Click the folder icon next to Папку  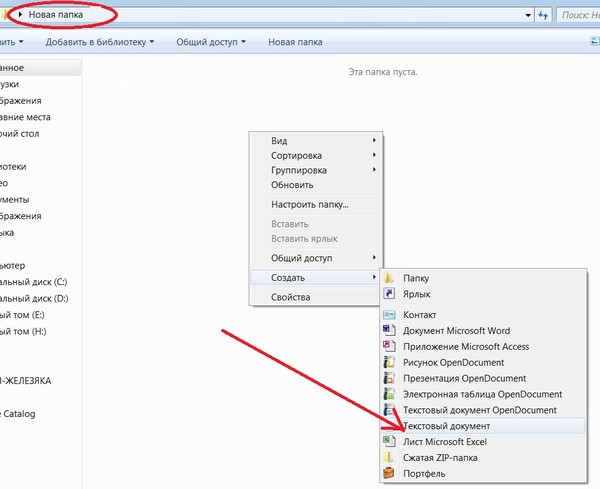coord(390,278)
